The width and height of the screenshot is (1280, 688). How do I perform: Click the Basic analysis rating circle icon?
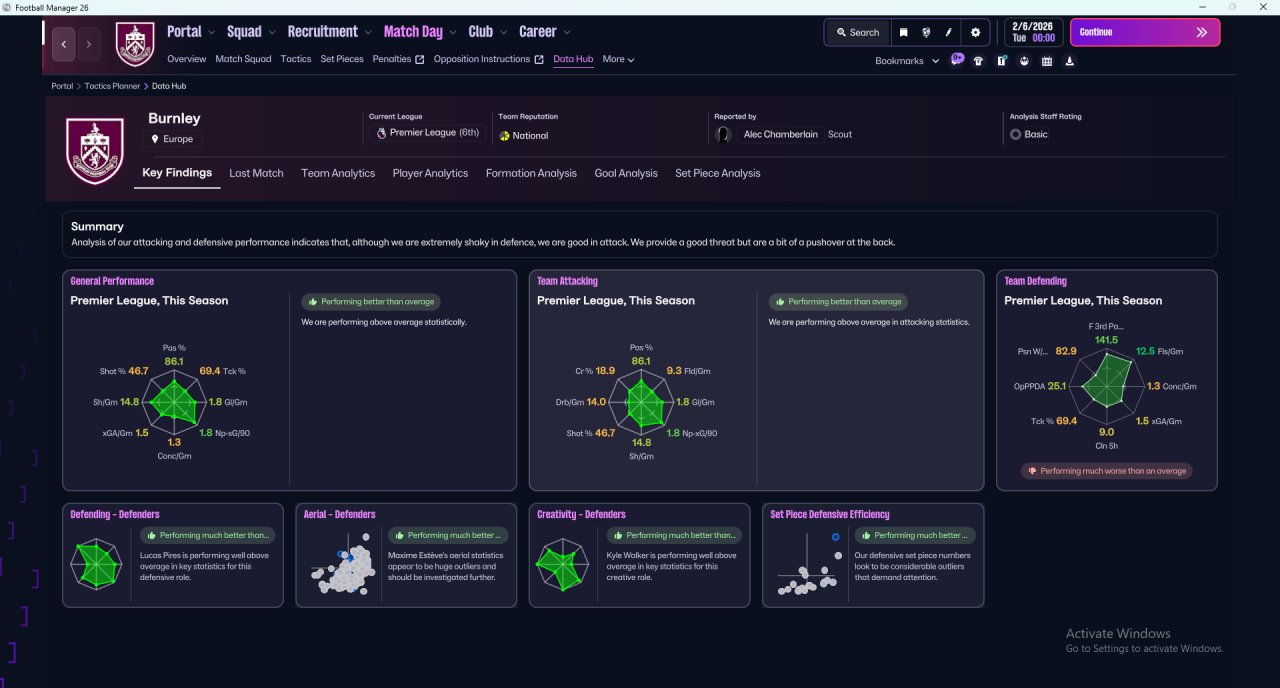tap(1015, 134)
